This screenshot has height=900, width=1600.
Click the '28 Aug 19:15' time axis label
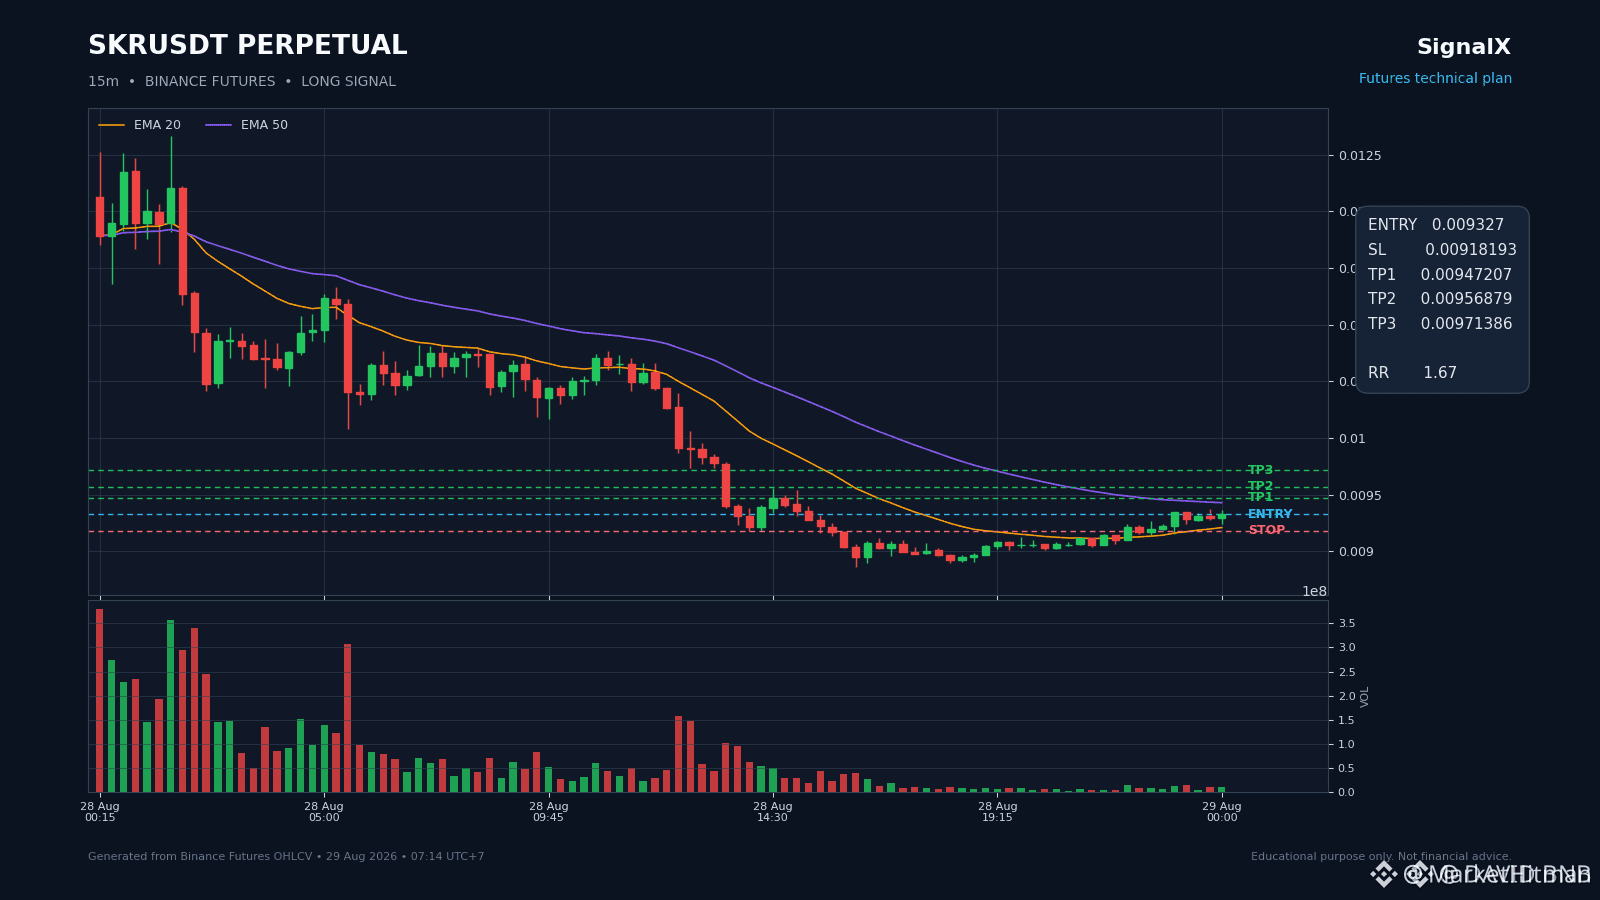point(998,812)
